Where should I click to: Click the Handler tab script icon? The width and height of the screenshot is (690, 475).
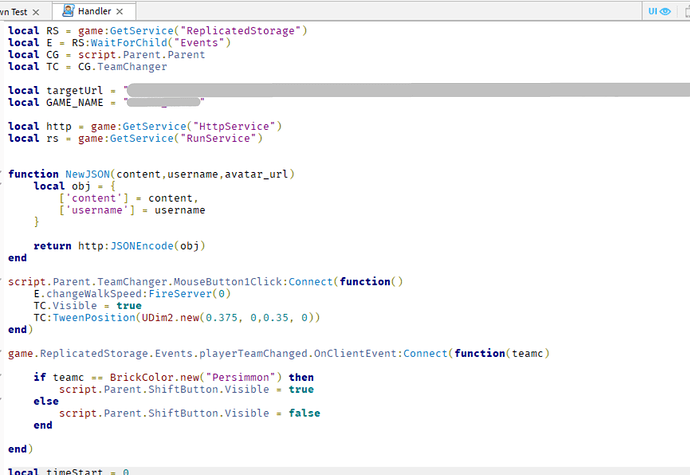(x=68, y=11)
